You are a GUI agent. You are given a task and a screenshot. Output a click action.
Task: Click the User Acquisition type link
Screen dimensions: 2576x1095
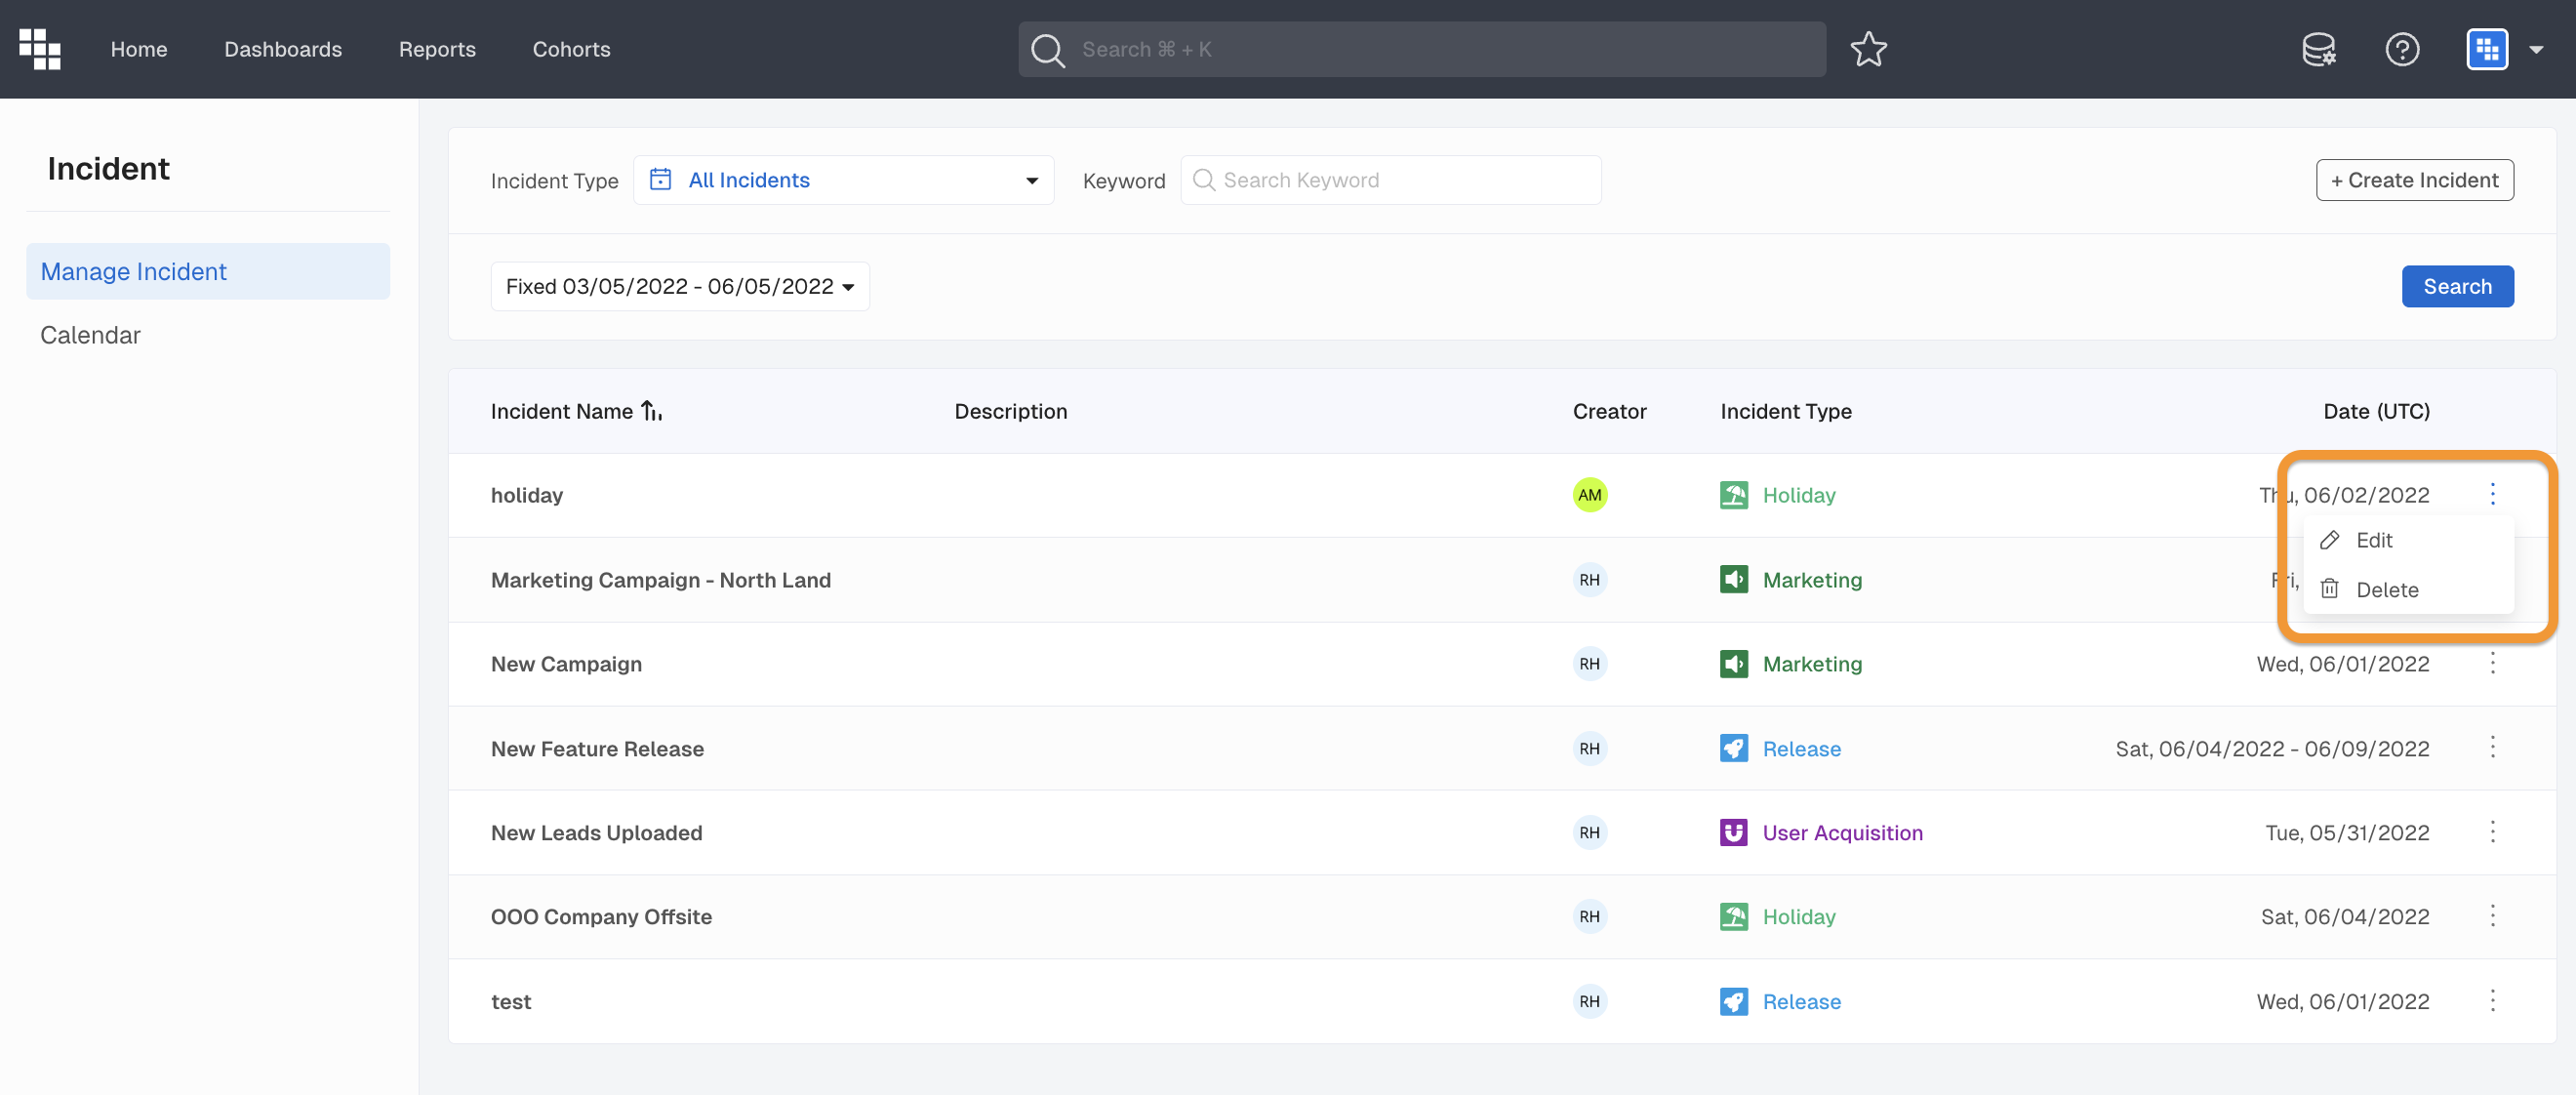[x=1842, y=833]
